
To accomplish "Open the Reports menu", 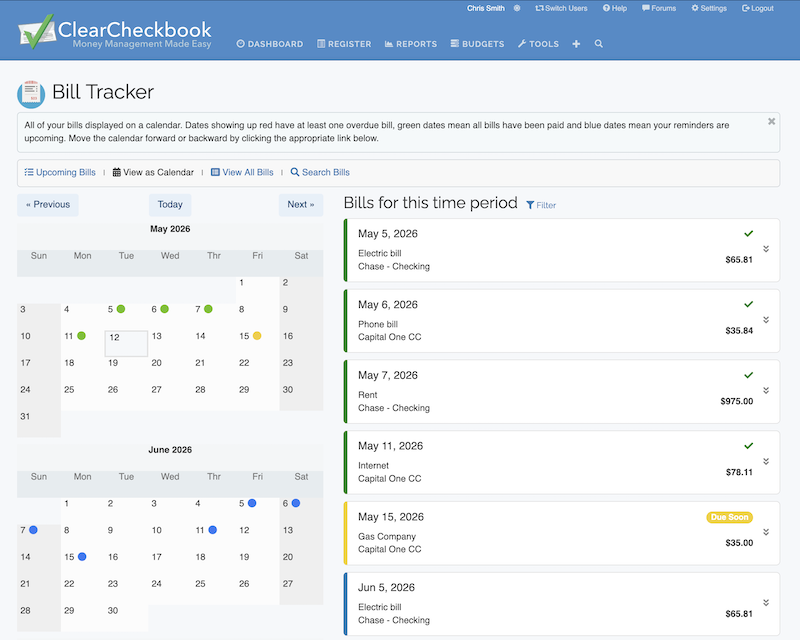I will click(411, 44).
